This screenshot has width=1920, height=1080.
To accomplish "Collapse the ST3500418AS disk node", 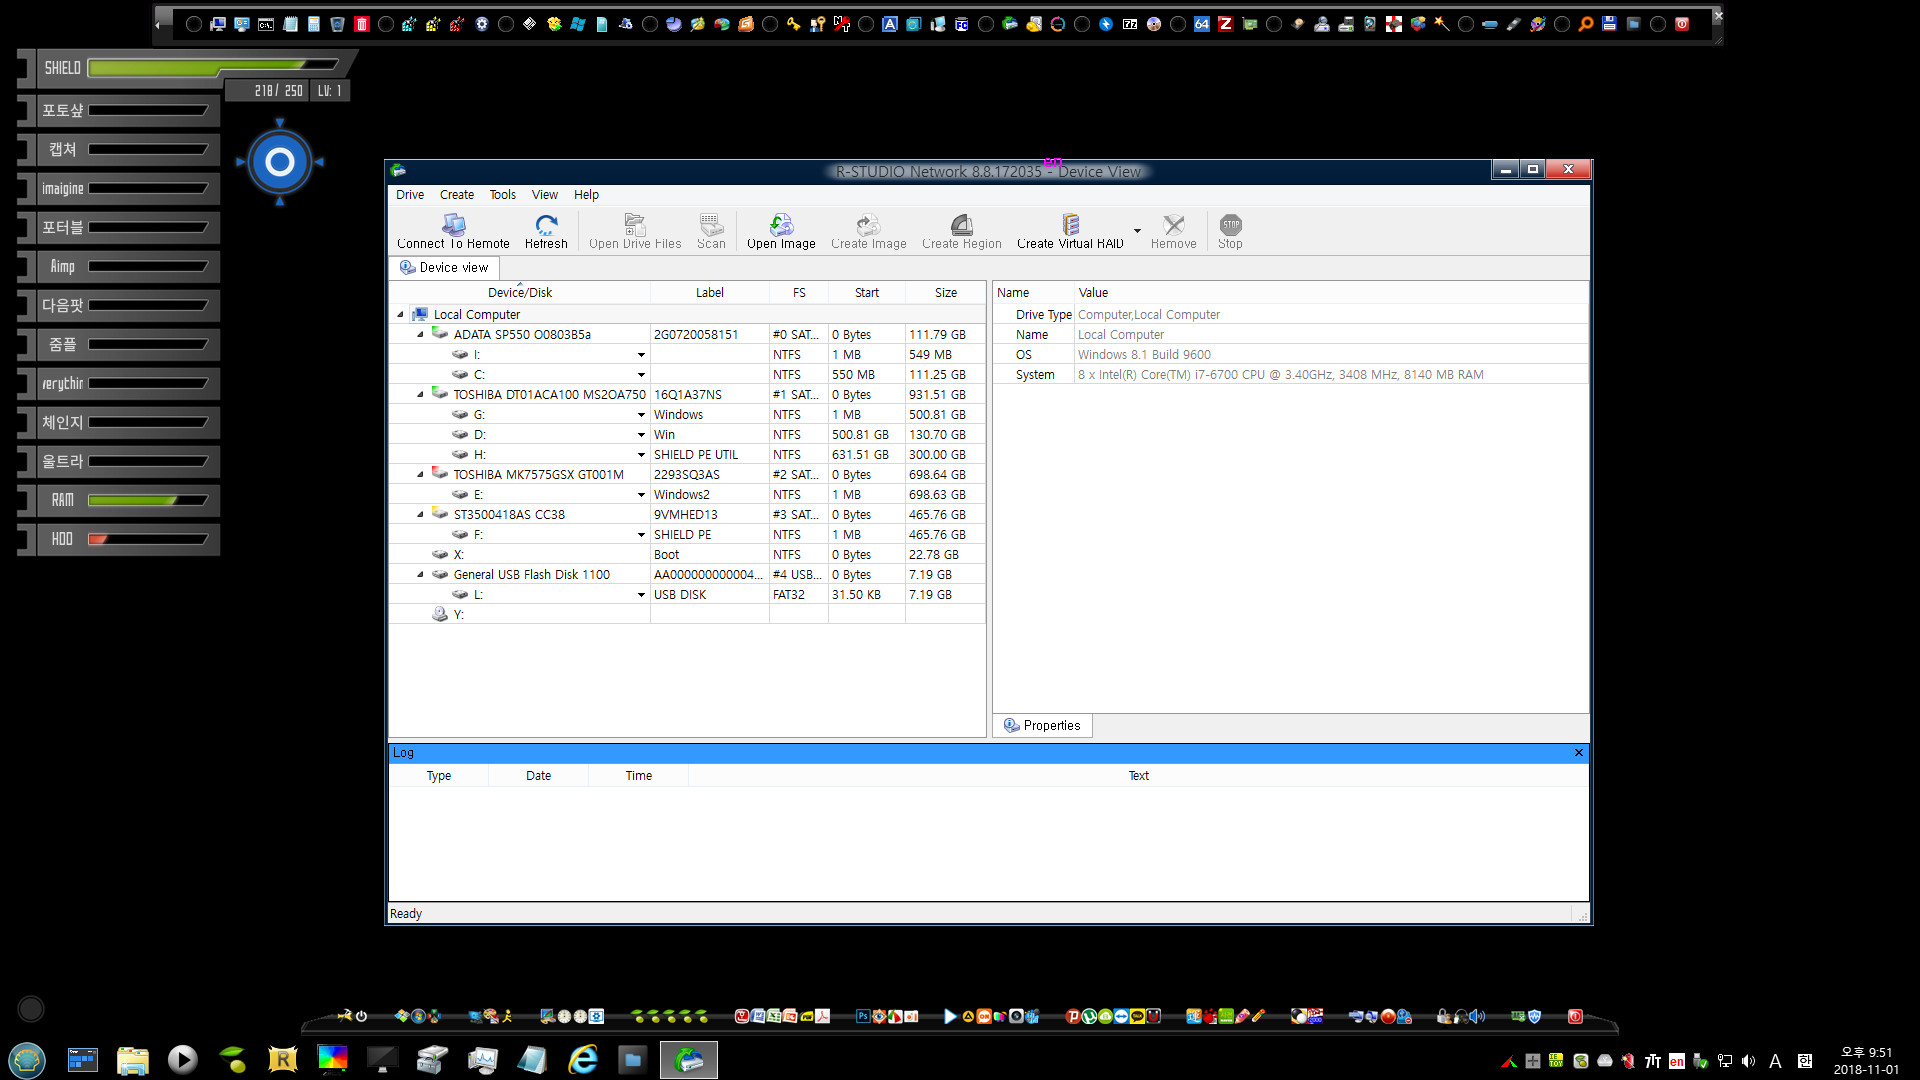I will pos(420,515).
